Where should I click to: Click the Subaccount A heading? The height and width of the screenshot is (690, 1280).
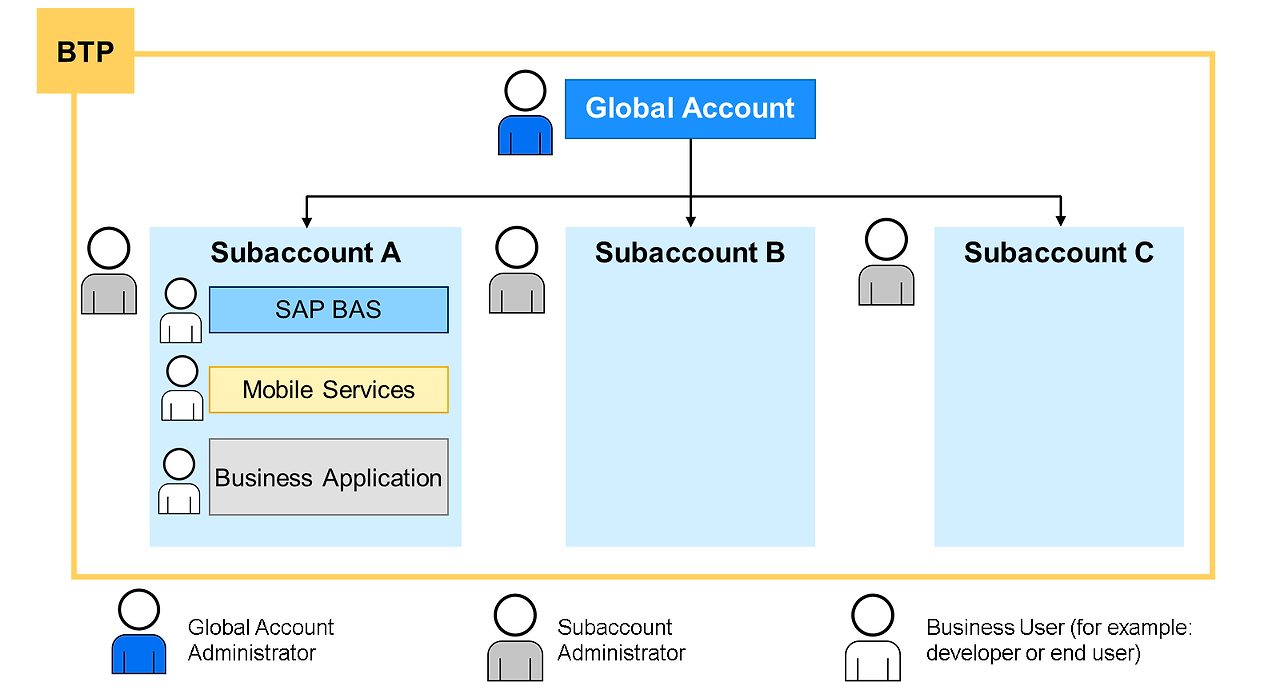point(306,253)
